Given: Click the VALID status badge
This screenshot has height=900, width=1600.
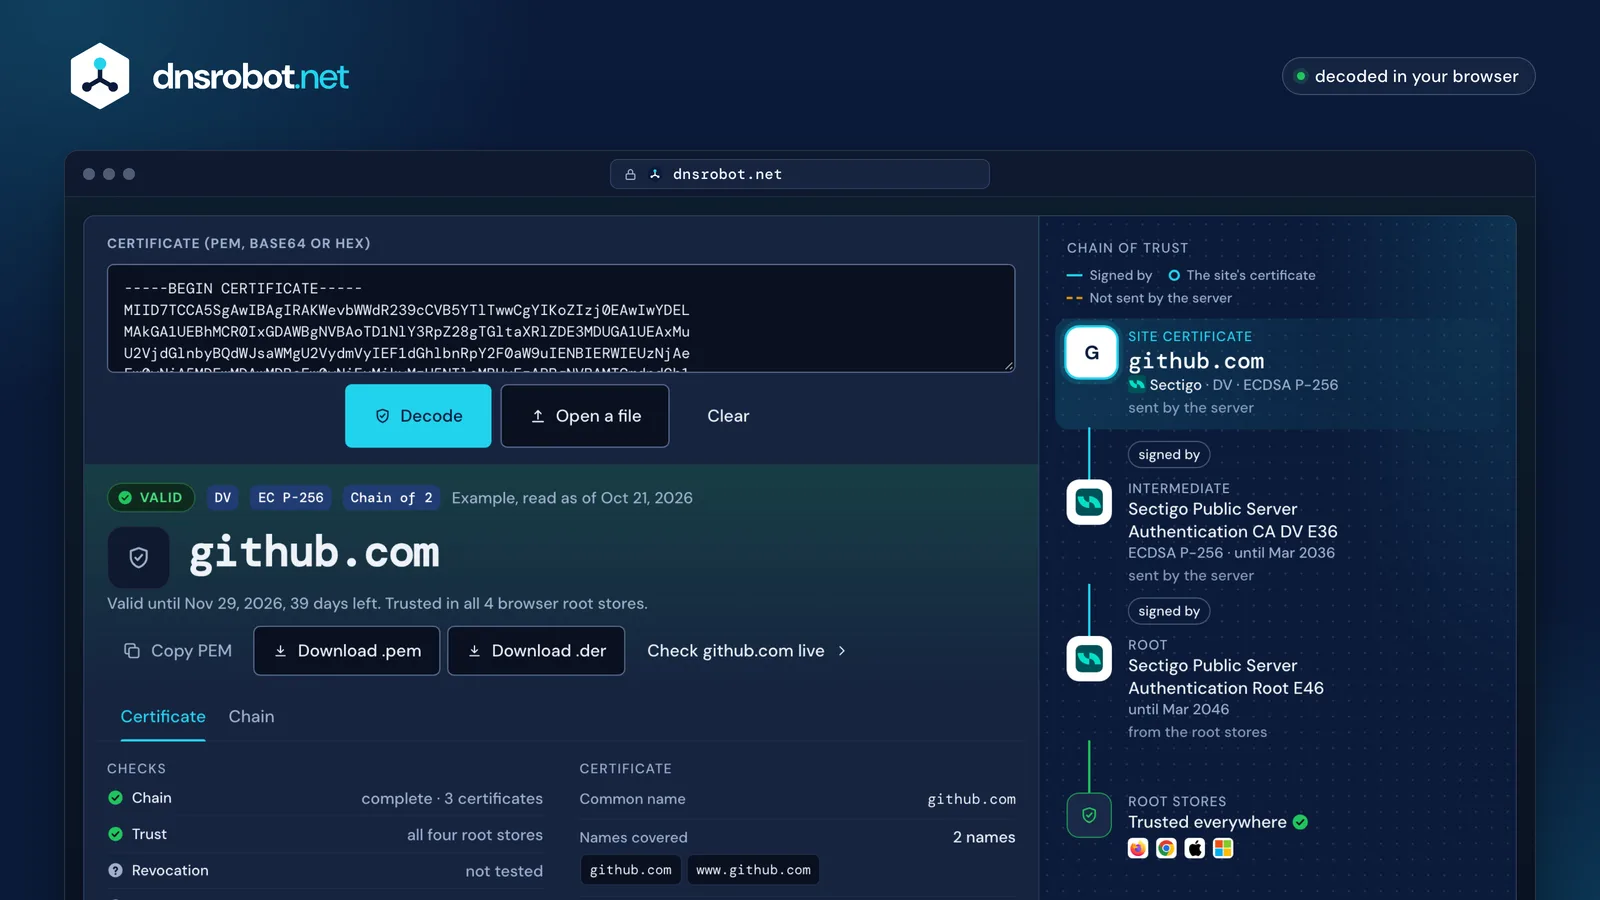Looking at the screenshot, I should coord(151,498).
